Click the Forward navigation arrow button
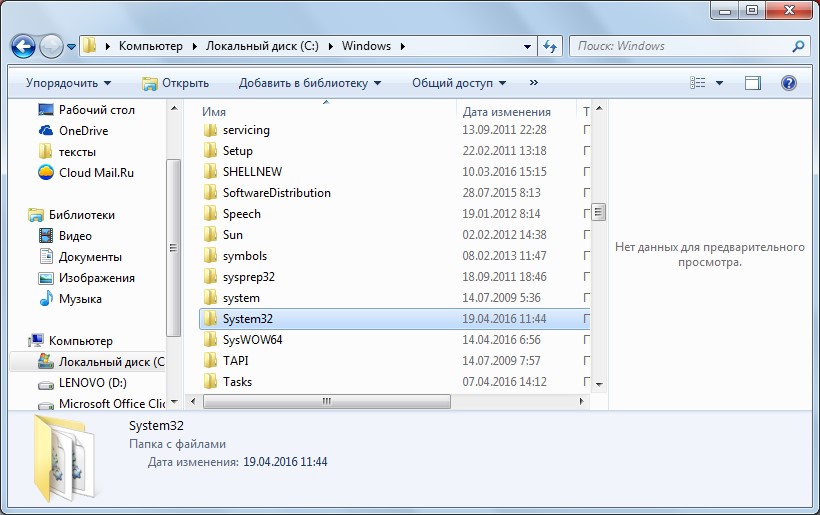This screenshot has width=820, height=515. click(51, 47)
